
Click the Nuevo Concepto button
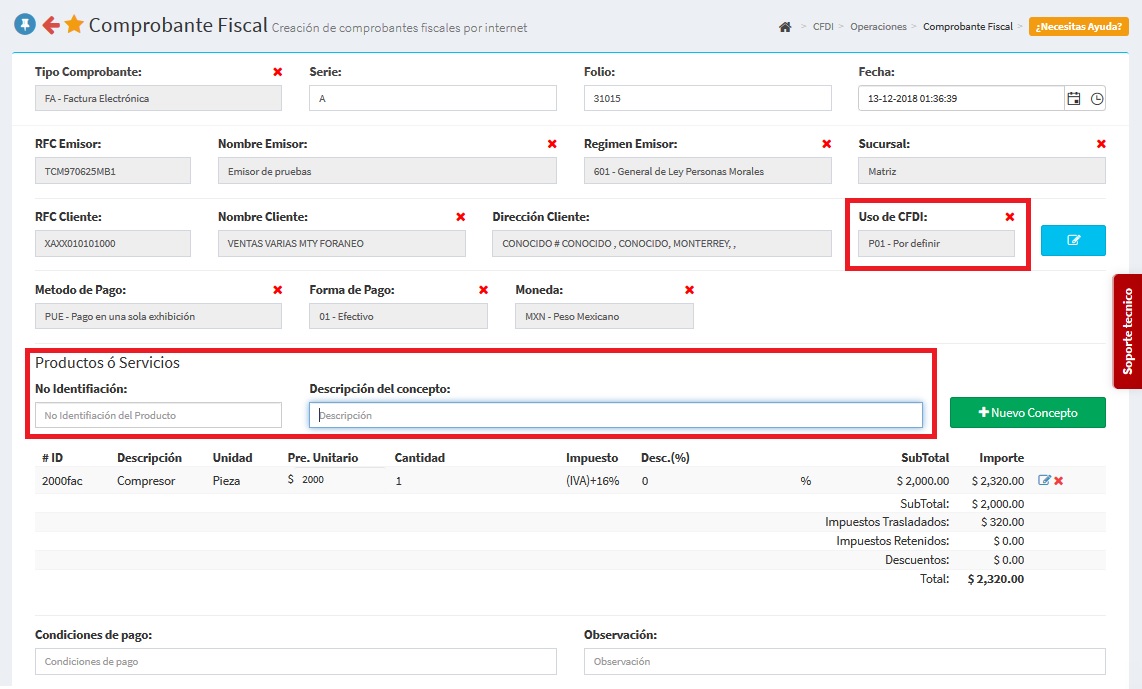1027,412
